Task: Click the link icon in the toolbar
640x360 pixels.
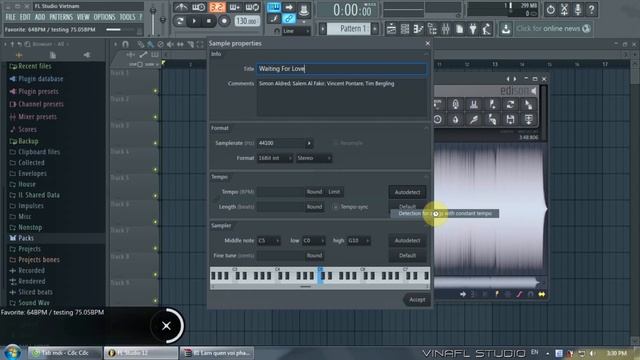Action: coord(289,18)
